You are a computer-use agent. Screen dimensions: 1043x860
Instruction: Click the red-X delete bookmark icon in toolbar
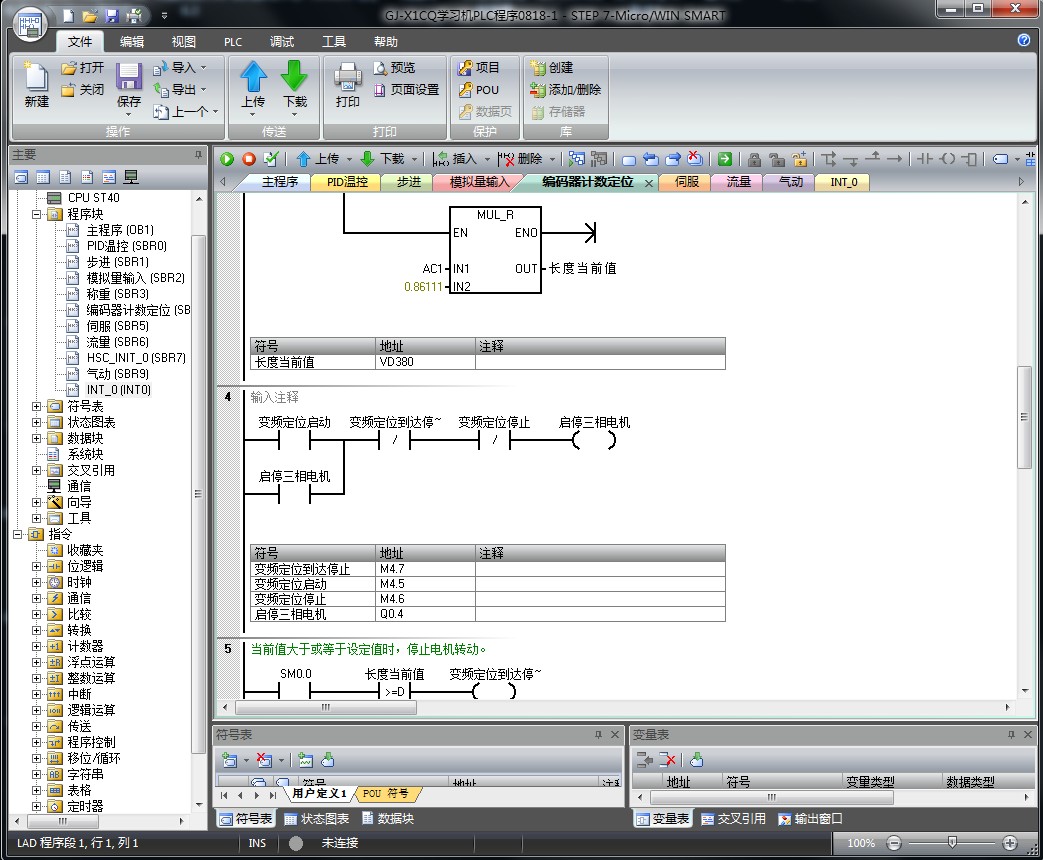pos(694,159)
